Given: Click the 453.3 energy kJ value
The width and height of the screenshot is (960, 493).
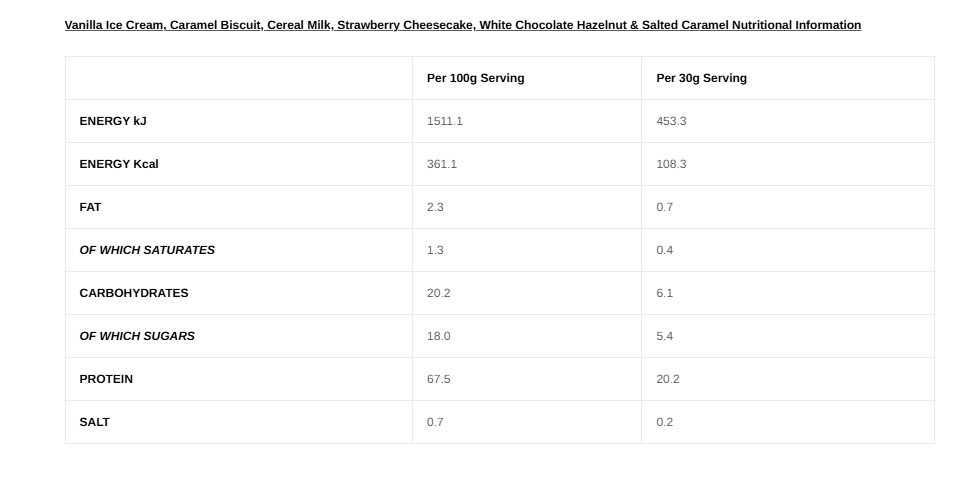Looking at the screenshot, I should click(671, 121).
